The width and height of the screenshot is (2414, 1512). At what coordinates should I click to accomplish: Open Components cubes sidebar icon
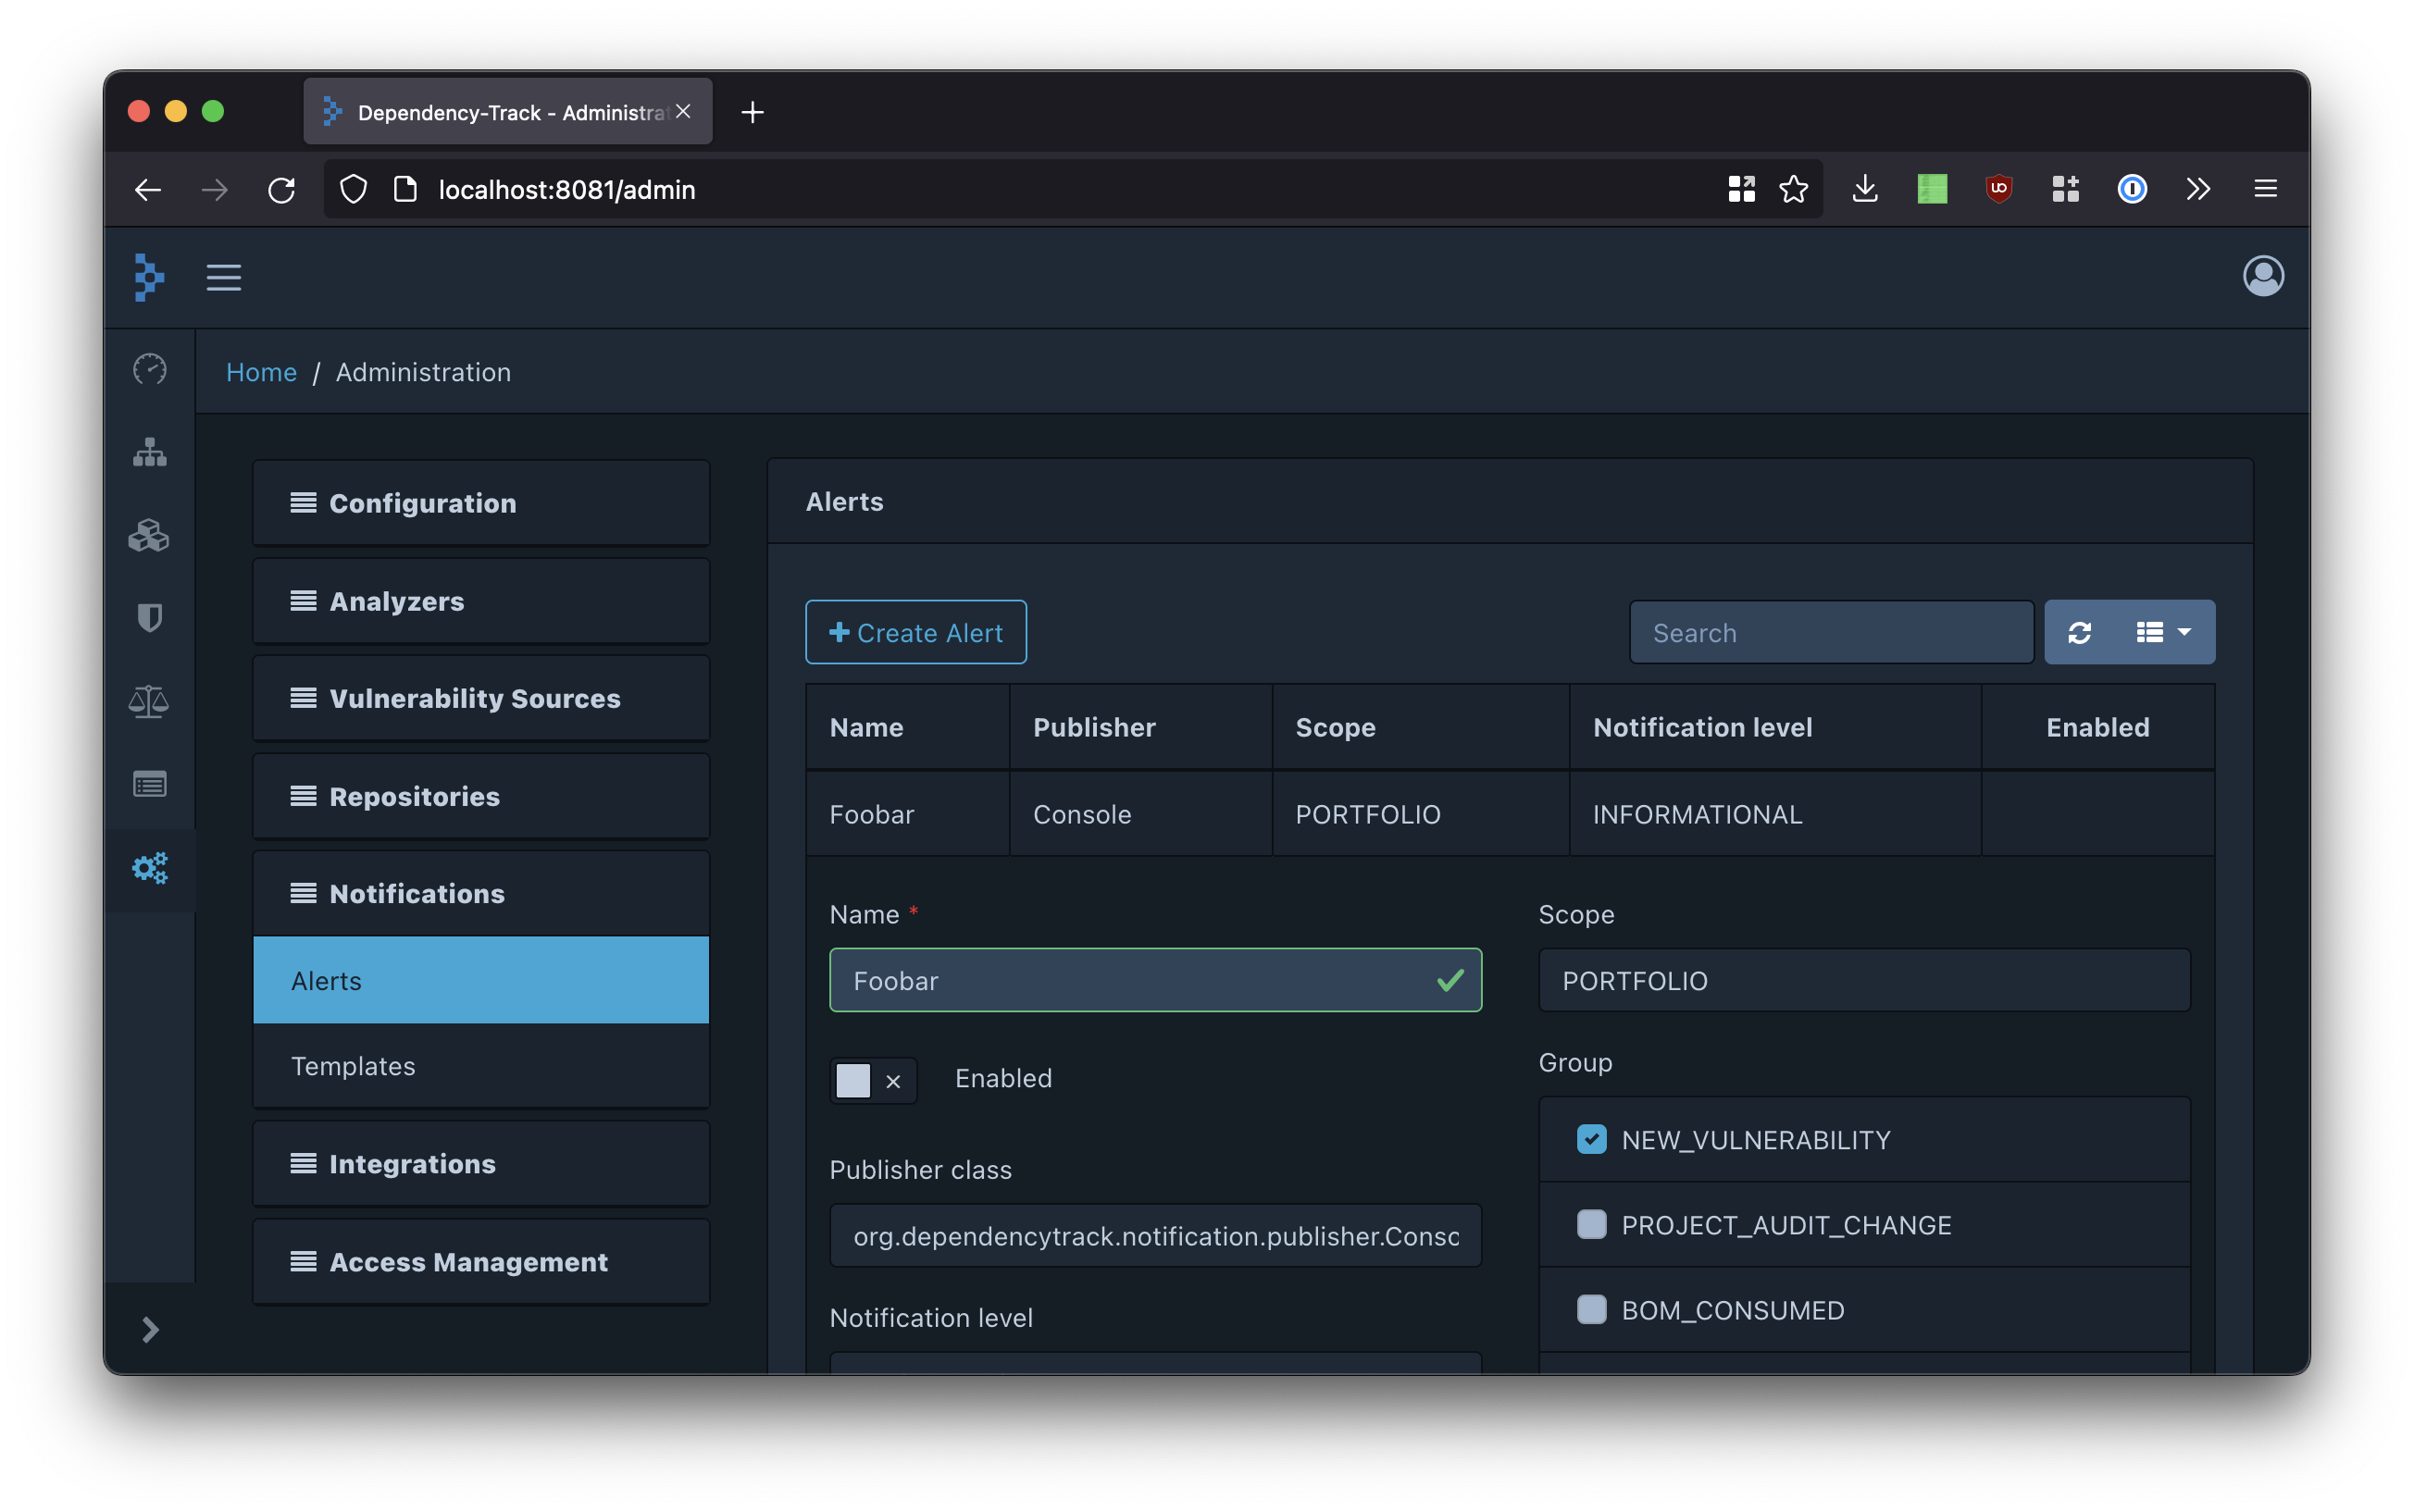point(149,536)
